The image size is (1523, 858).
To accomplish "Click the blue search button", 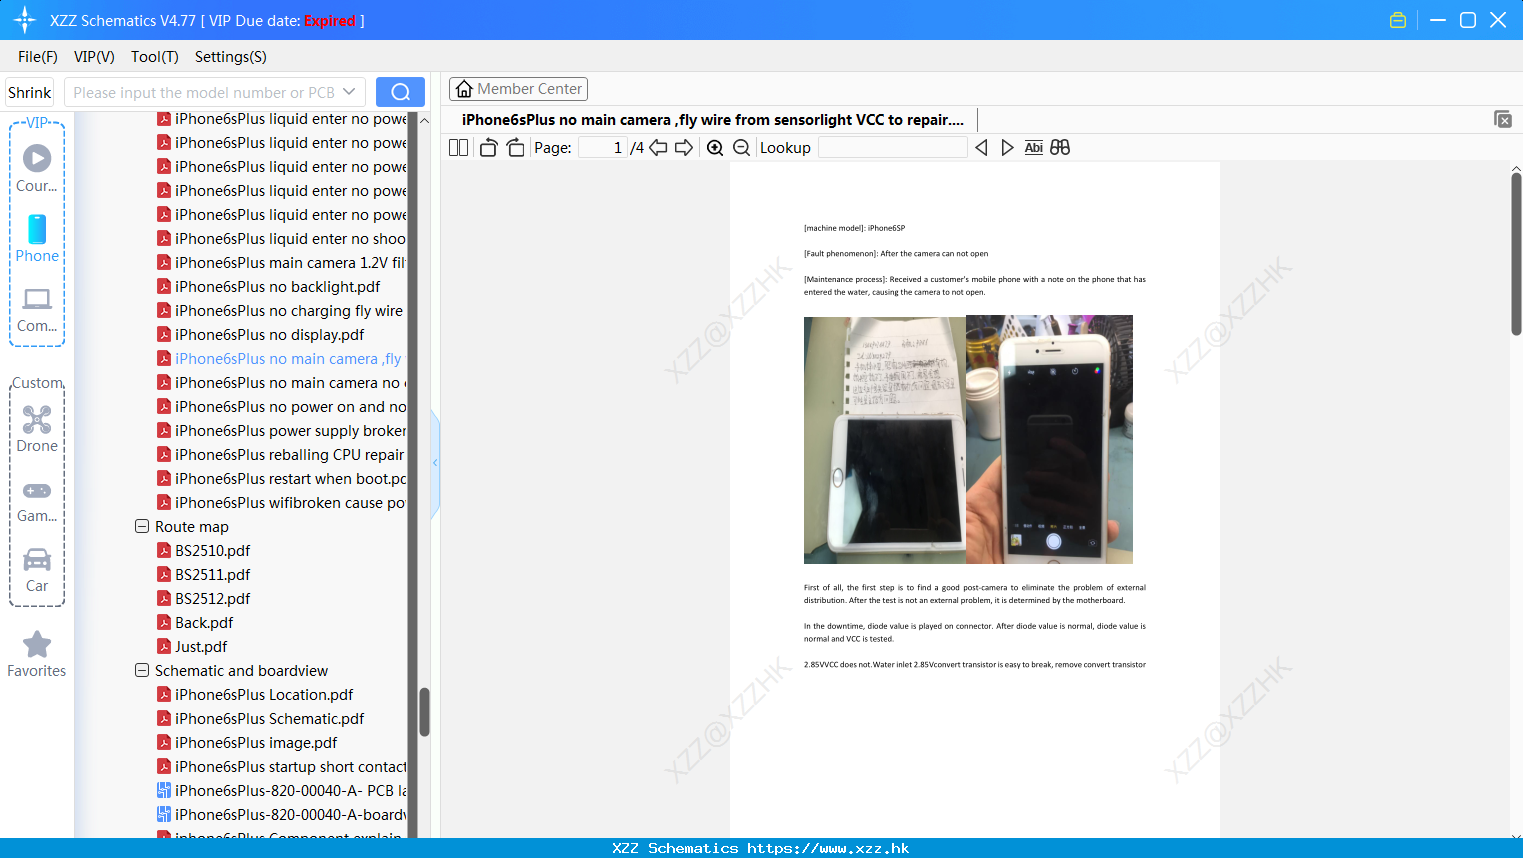I will (400, 92).
